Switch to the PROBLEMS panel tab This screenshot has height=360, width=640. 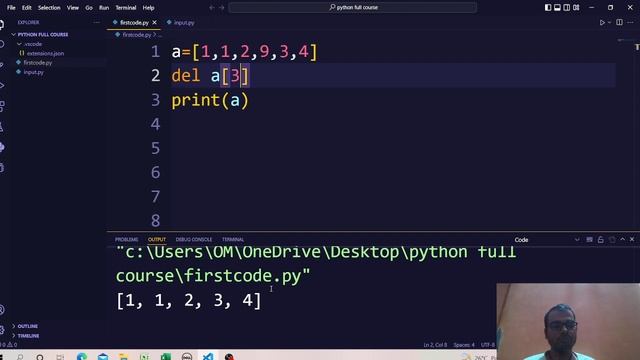click(x=126, y=240)
